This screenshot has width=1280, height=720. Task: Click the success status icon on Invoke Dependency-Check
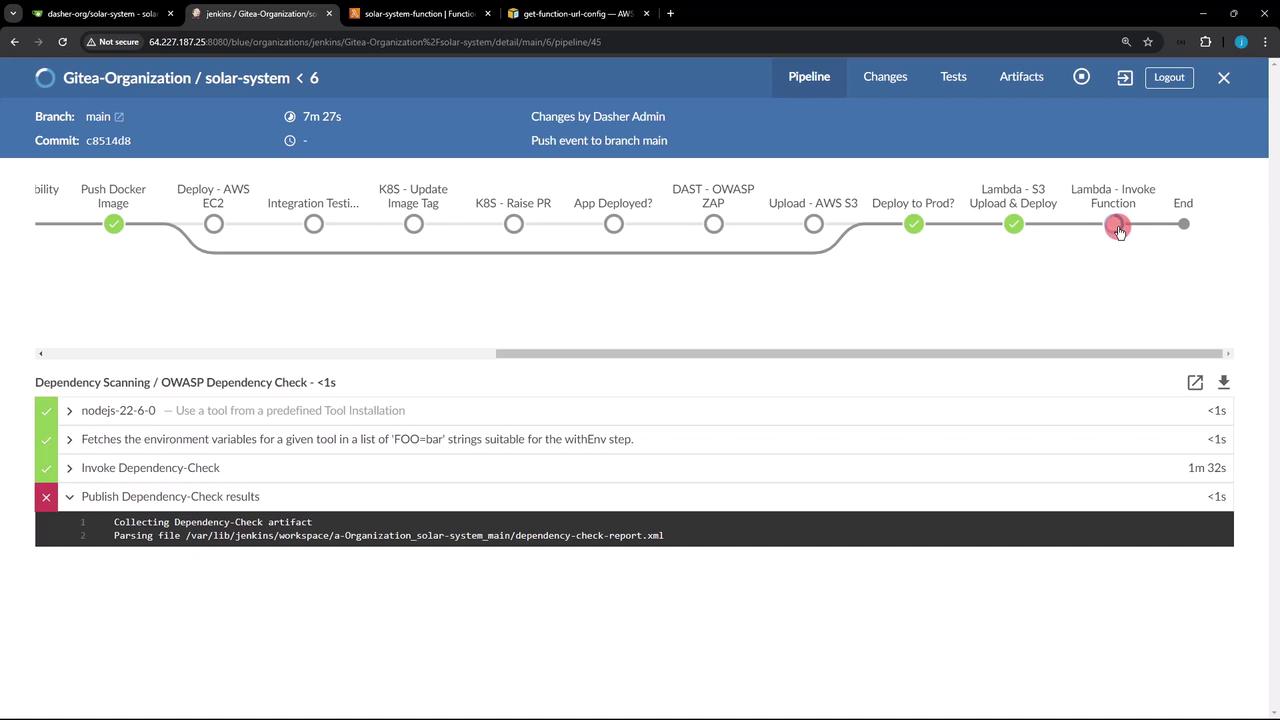(46, 468)
